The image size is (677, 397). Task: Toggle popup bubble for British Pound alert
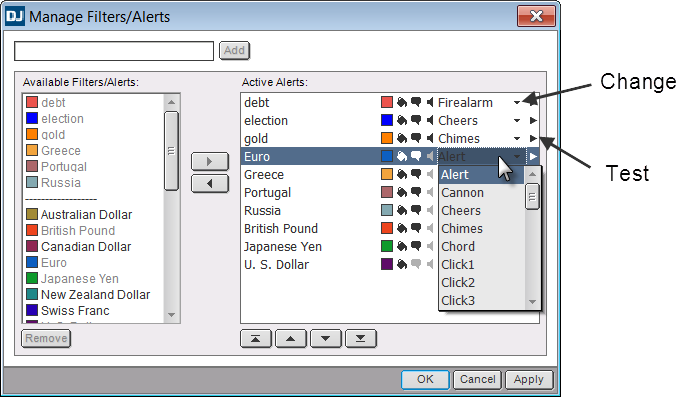coord(416,228)
